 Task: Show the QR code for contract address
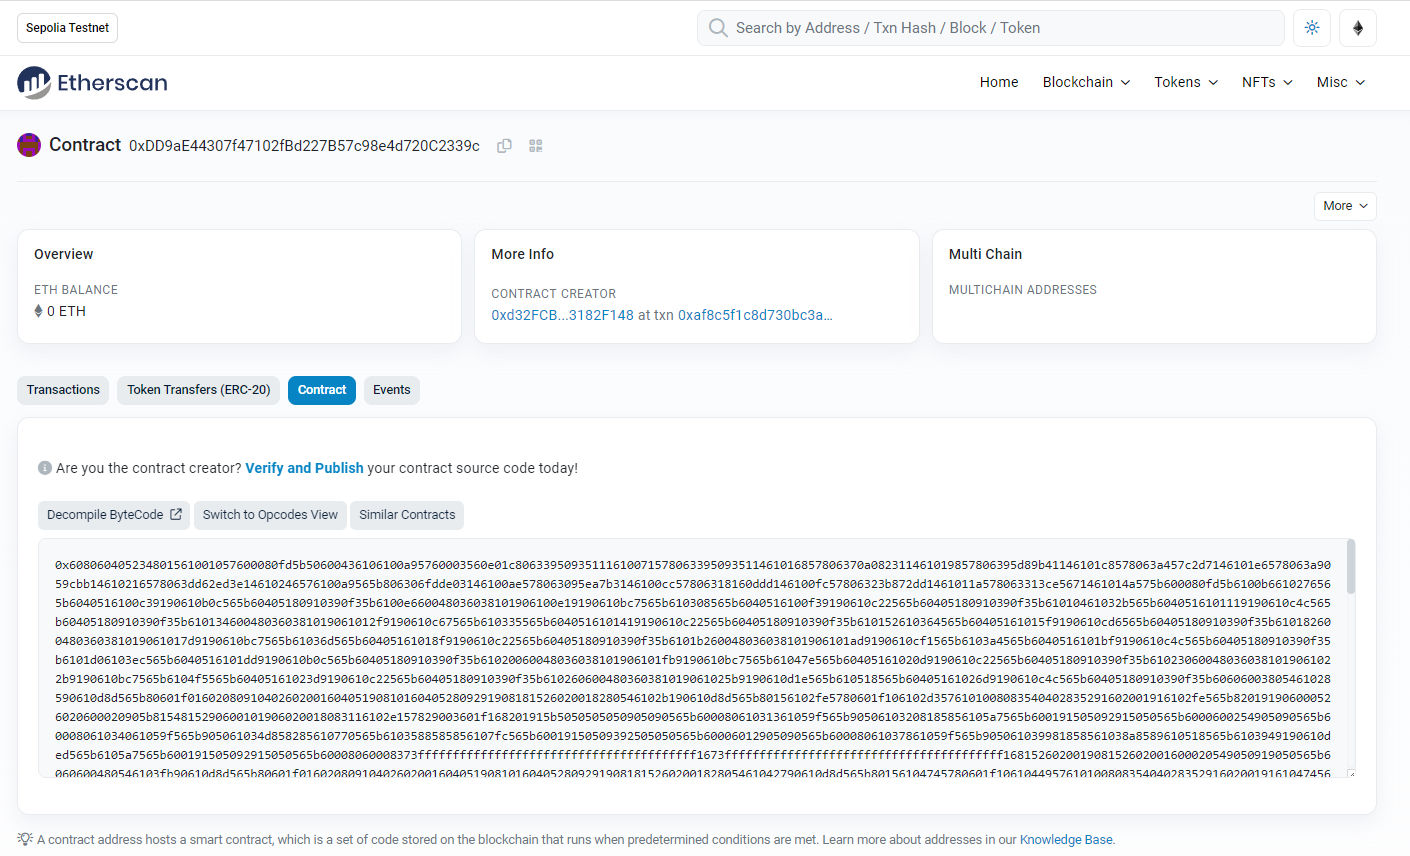pyautogui.click(x=536, y=146)
